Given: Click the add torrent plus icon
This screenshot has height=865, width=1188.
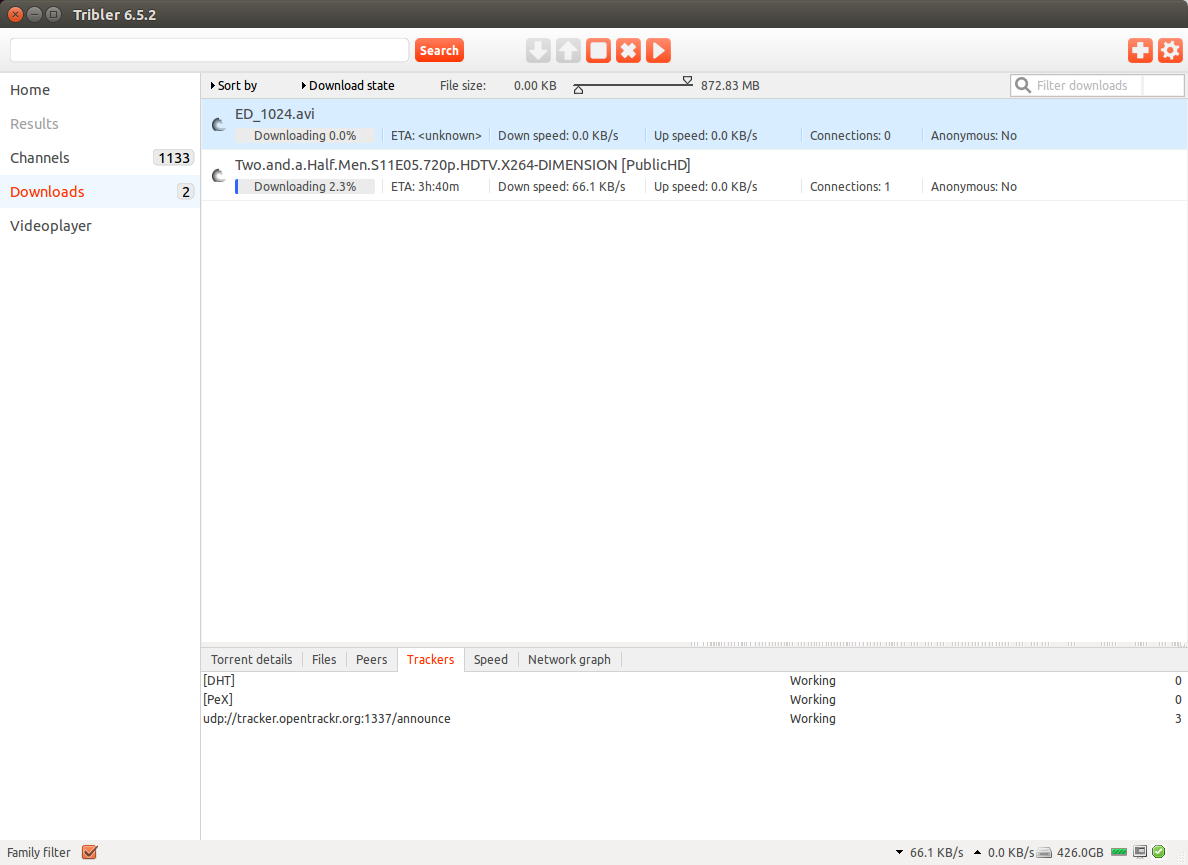Looking at the screenshot, I should (x=1139, y=51).
